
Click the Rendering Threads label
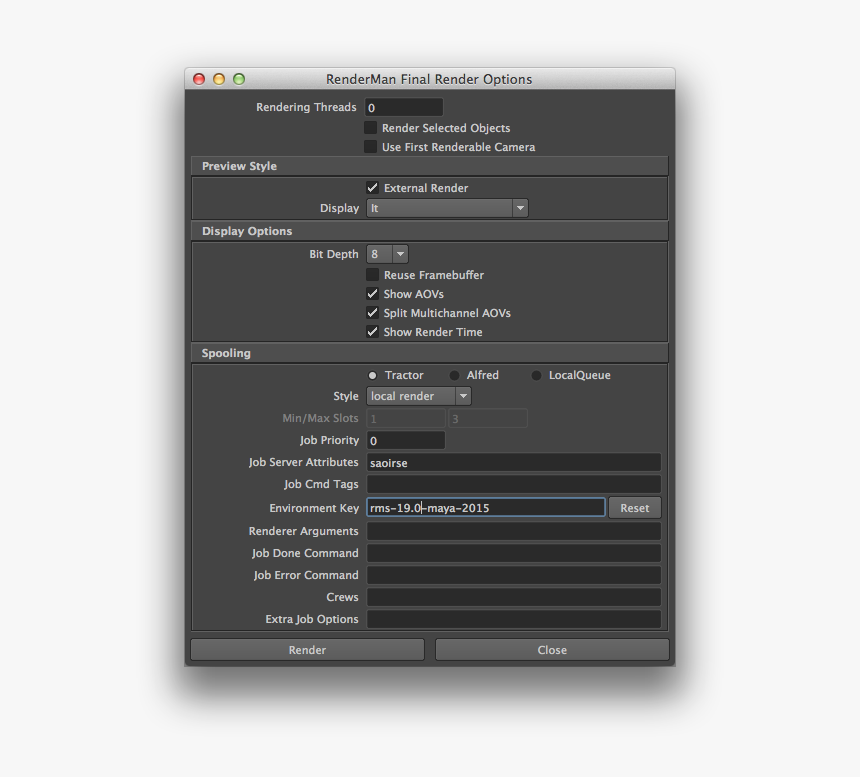click(306, 107)
